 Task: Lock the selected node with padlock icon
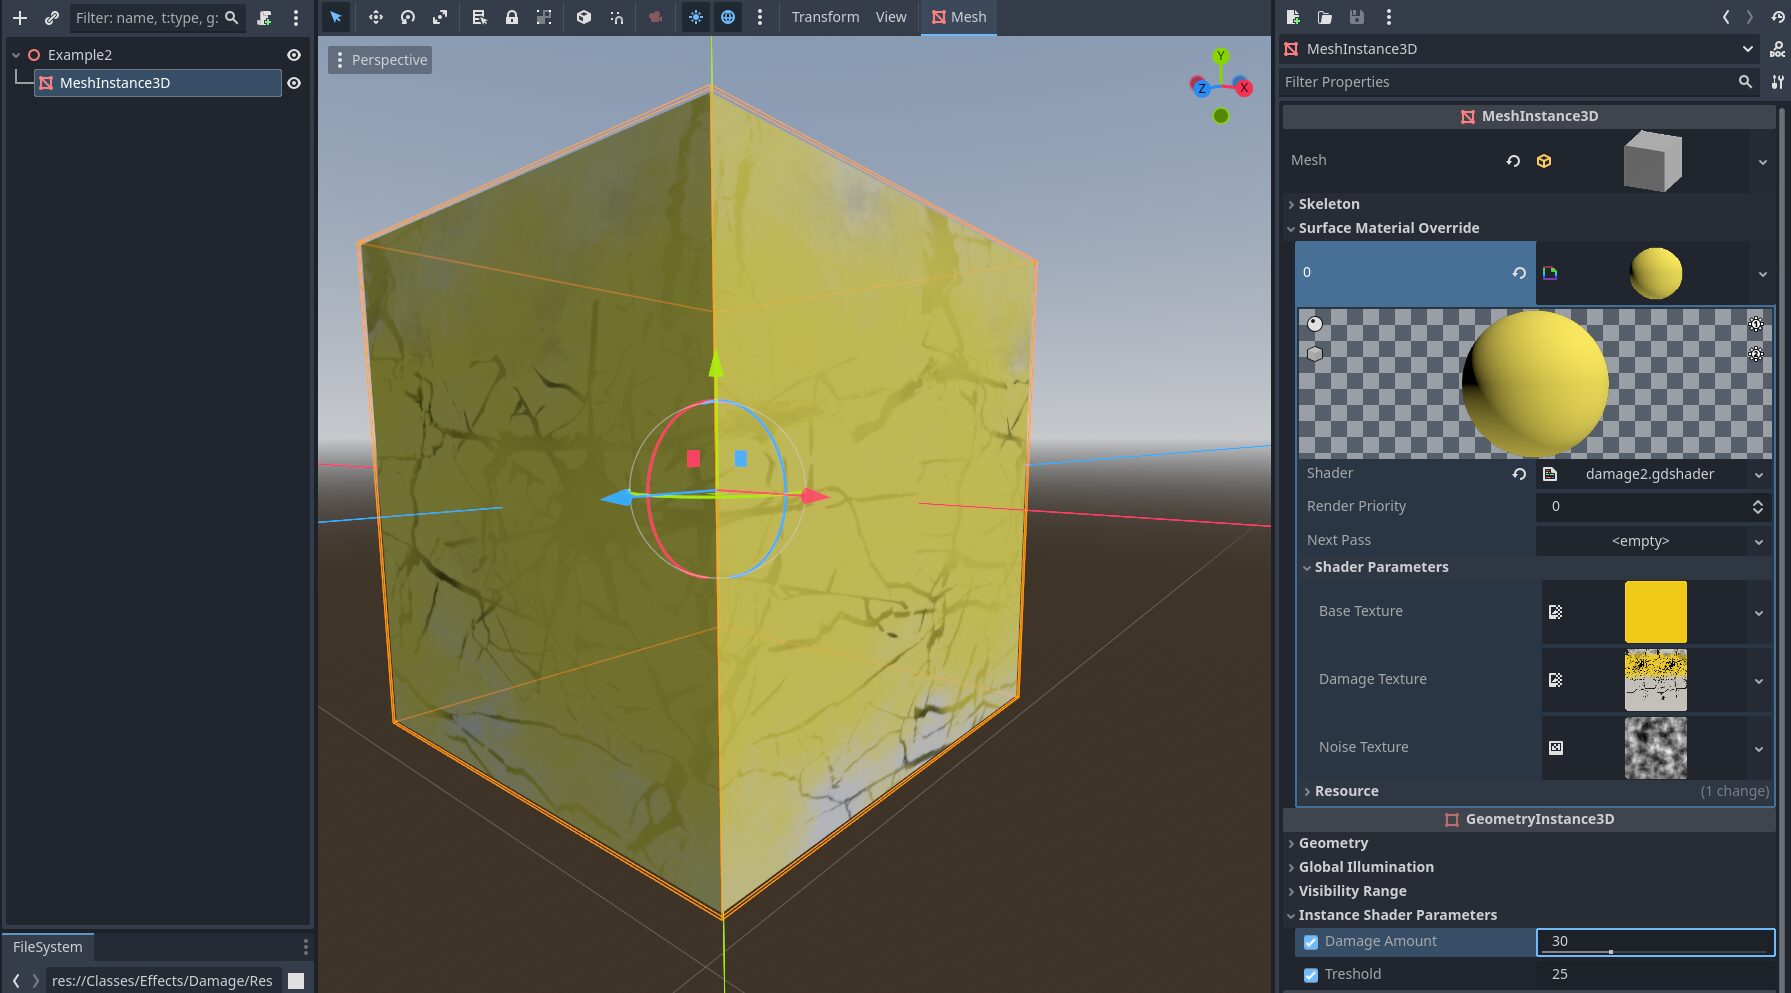click(x=512, y=17)
